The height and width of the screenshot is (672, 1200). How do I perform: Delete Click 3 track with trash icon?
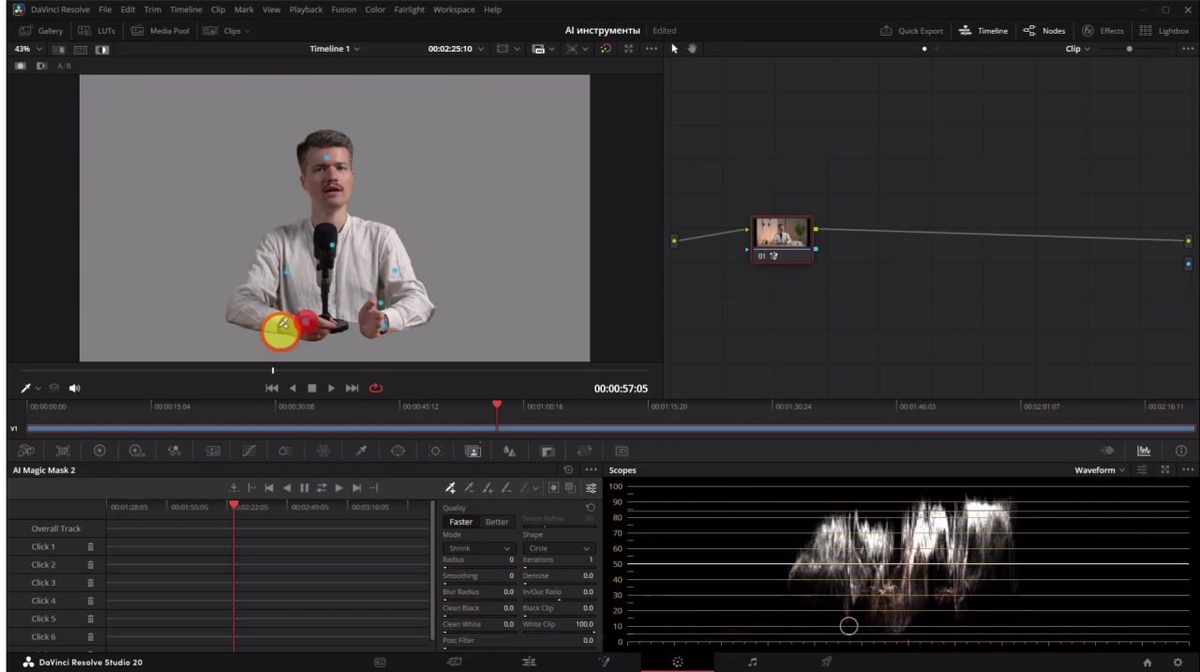tap(90, 583)
